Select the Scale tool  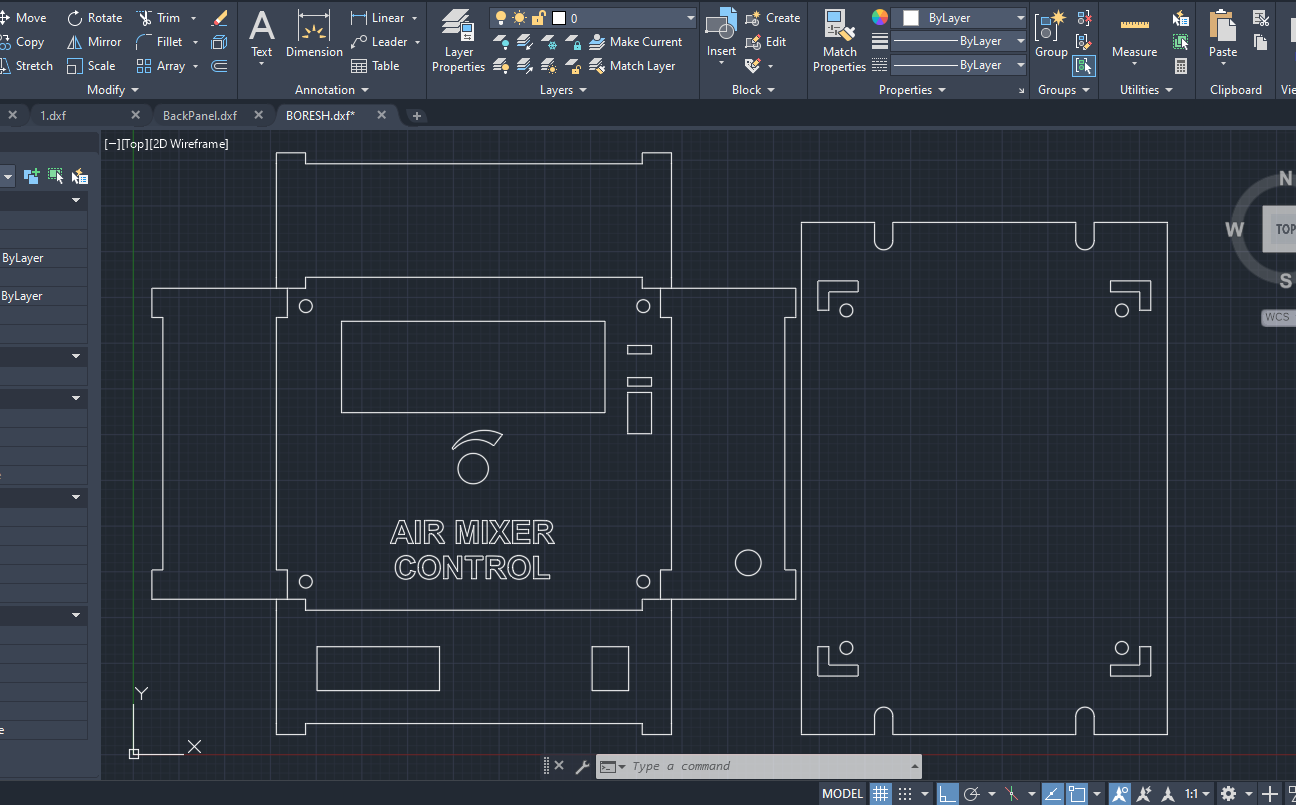pos(91,66)
